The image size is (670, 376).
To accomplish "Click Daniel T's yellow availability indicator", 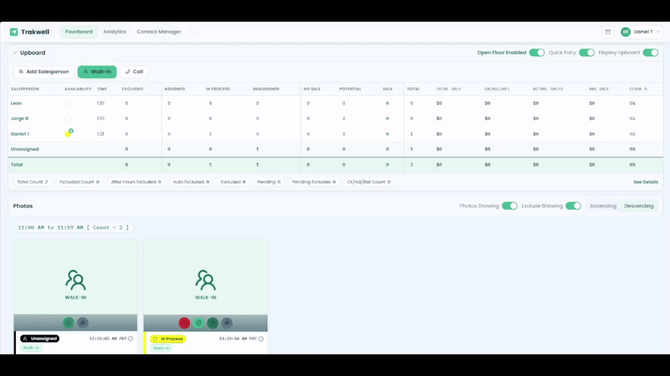I will (68, 134).
